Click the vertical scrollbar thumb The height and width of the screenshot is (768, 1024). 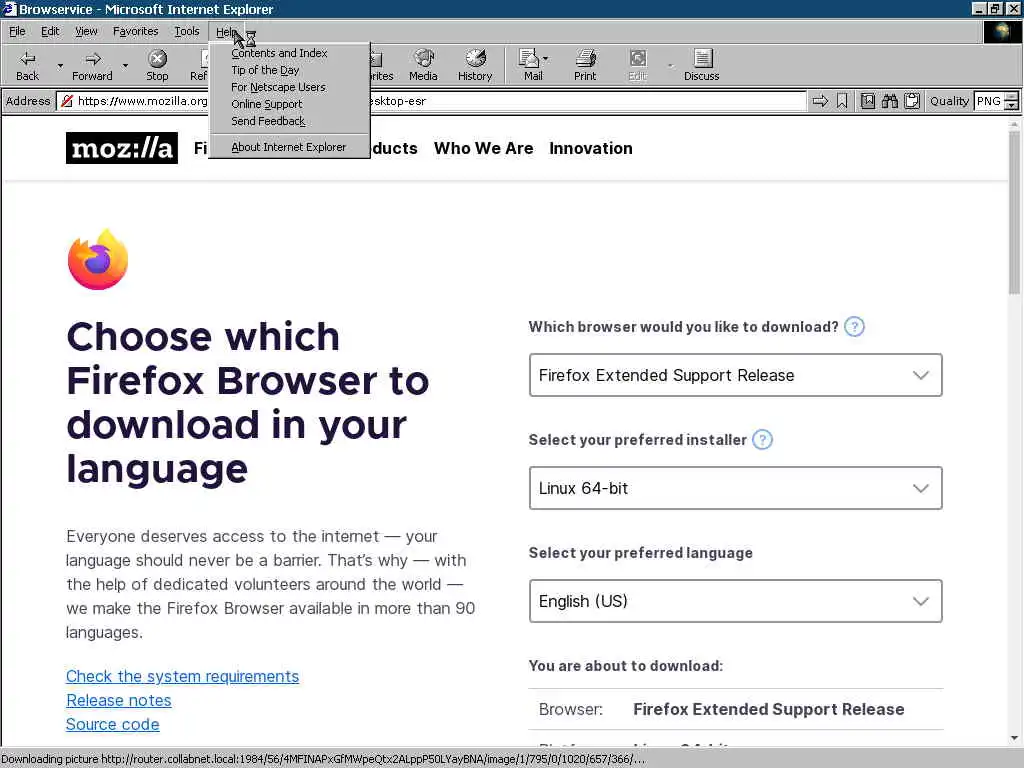tap(1014, 214)
